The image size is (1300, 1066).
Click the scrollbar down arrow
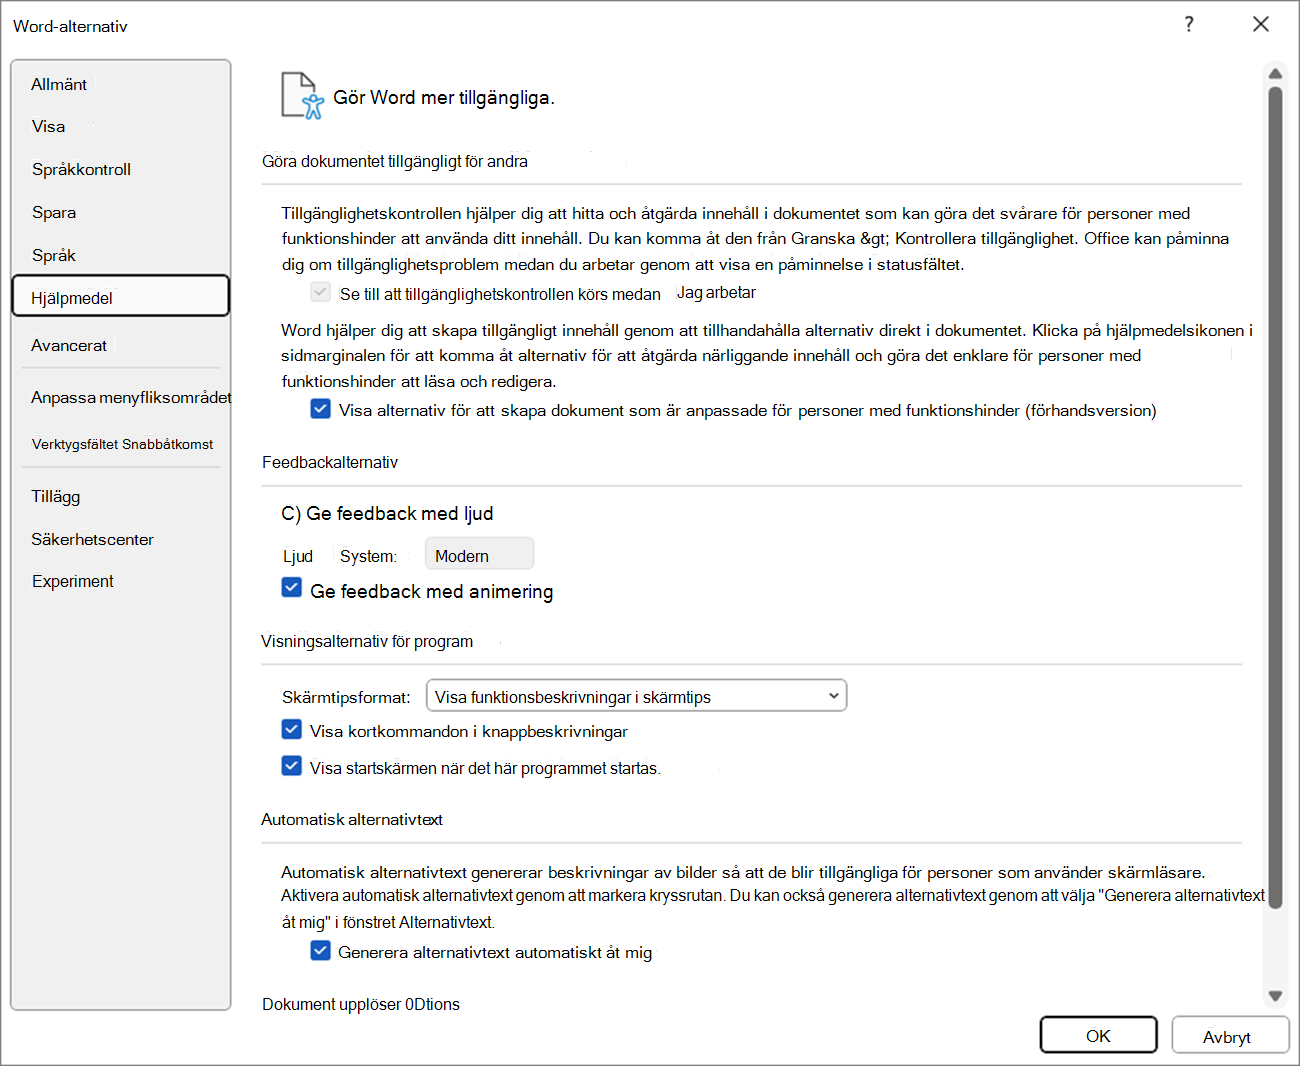1275,995
